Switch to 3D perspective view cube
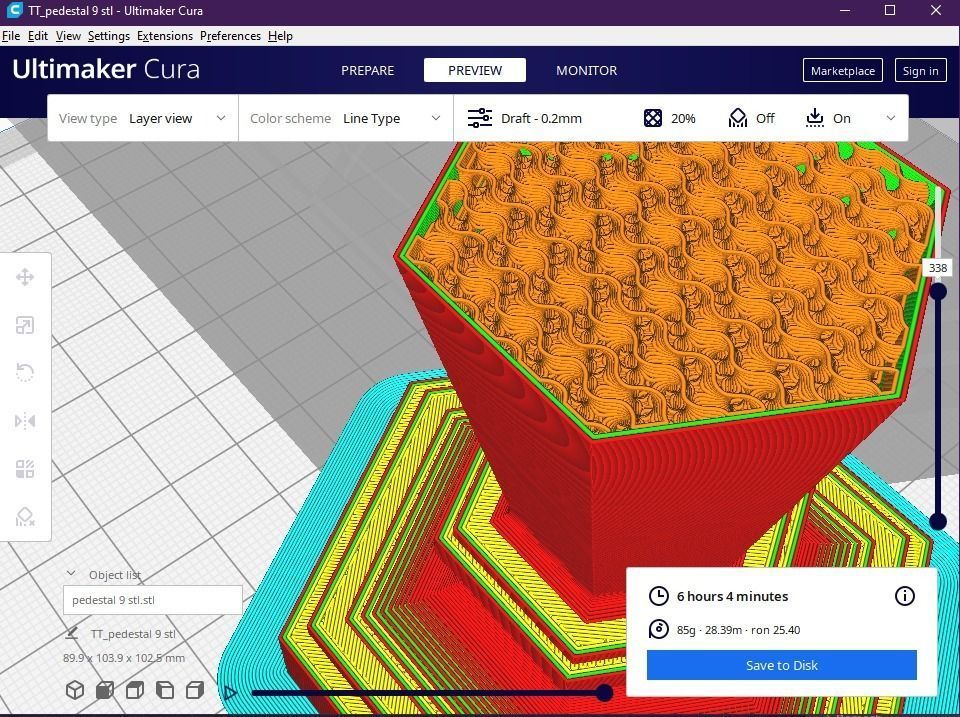This screenshot has width=960, height=717. pyautogui.click(x=75, y=690)
